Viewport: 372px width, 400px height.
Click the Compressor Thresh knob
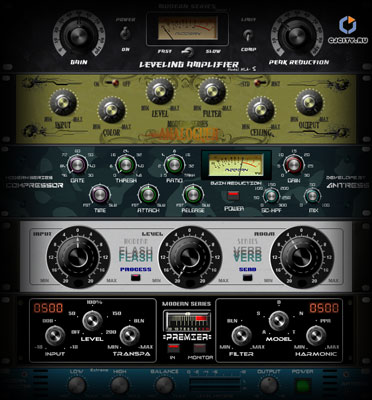(x=125, y=165)
